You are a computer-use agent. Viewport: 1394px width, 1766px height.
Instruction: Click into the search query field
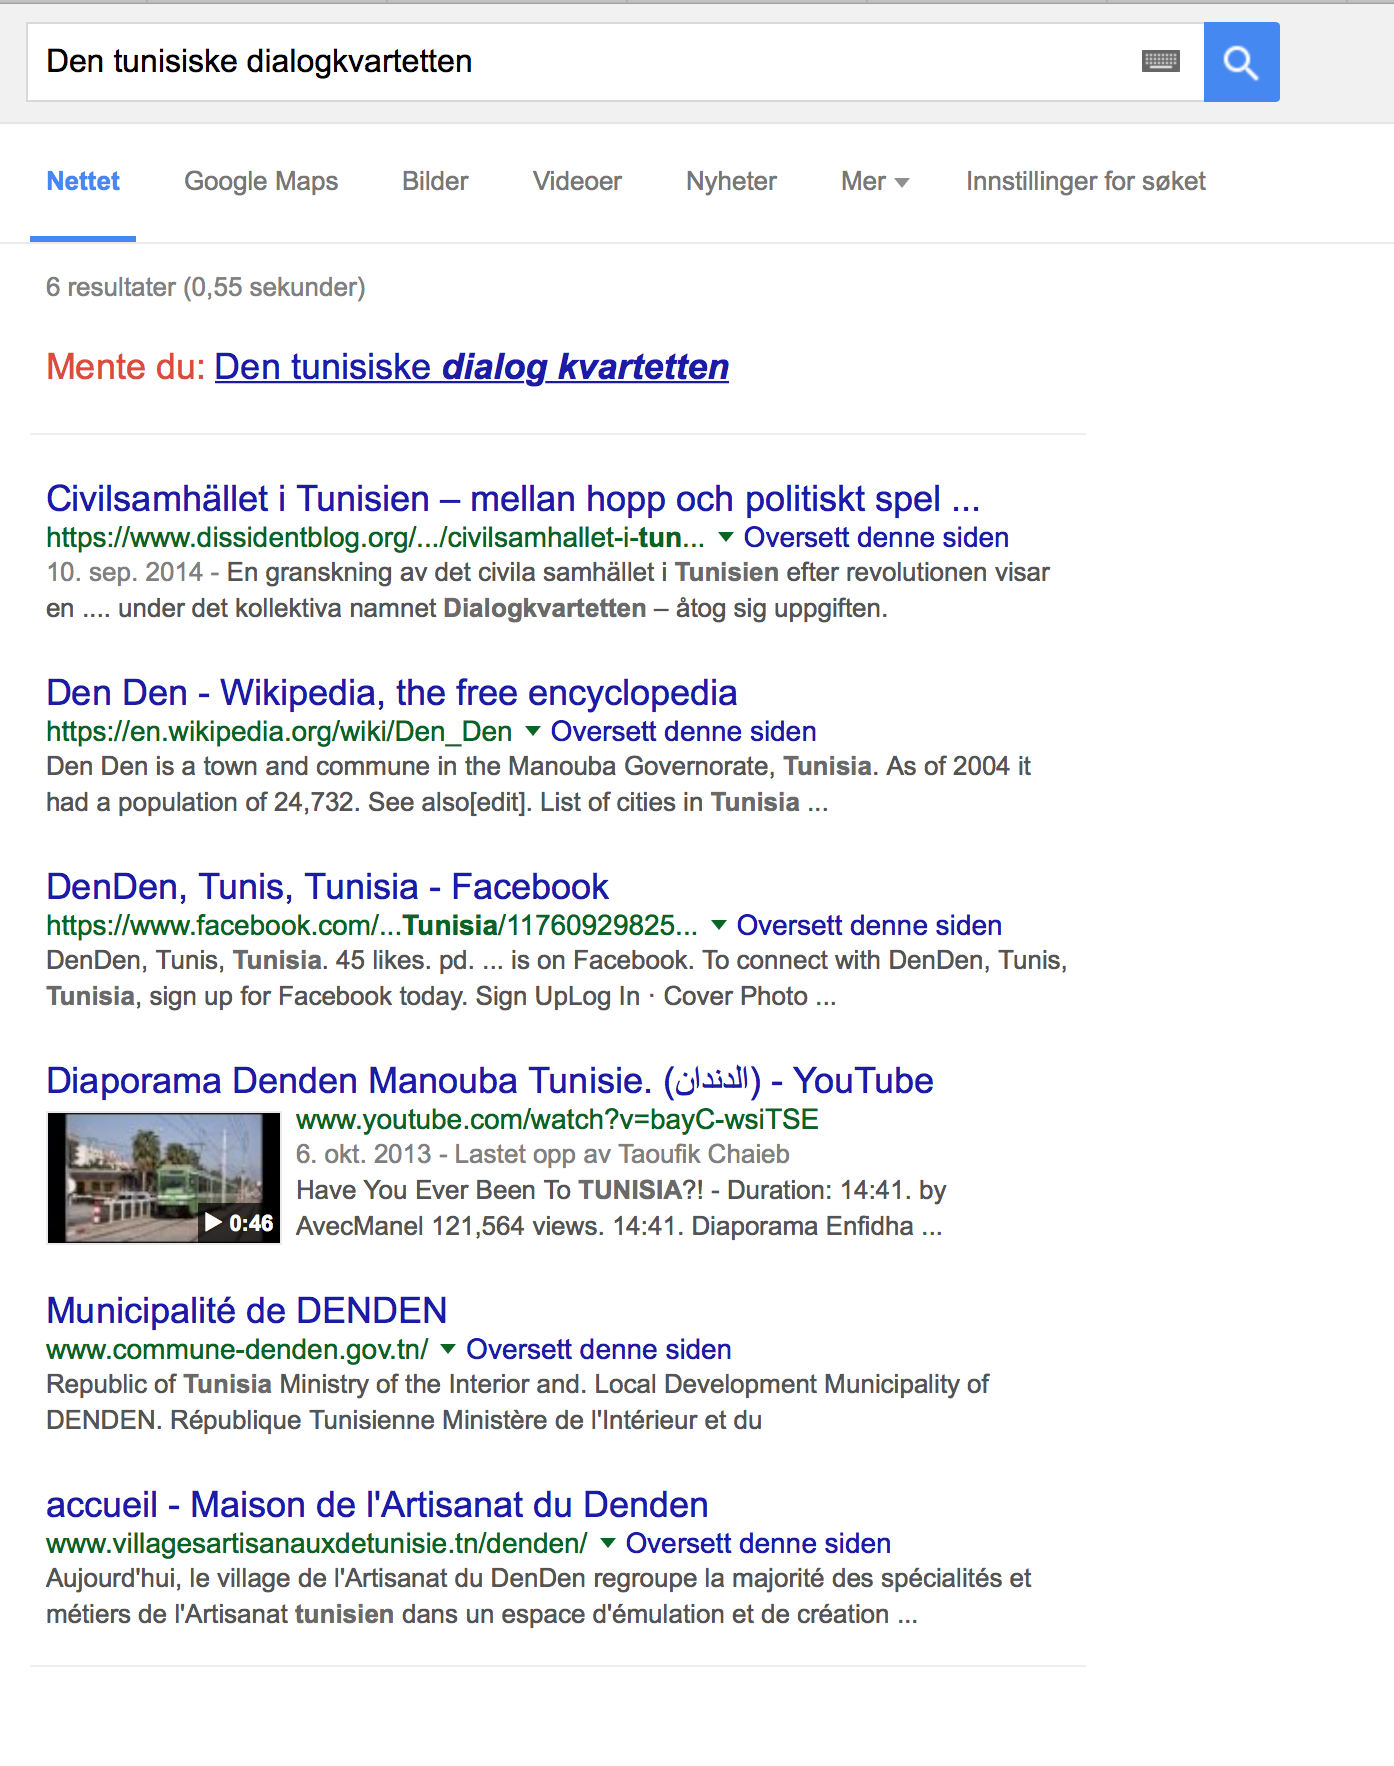click(580, 62)
